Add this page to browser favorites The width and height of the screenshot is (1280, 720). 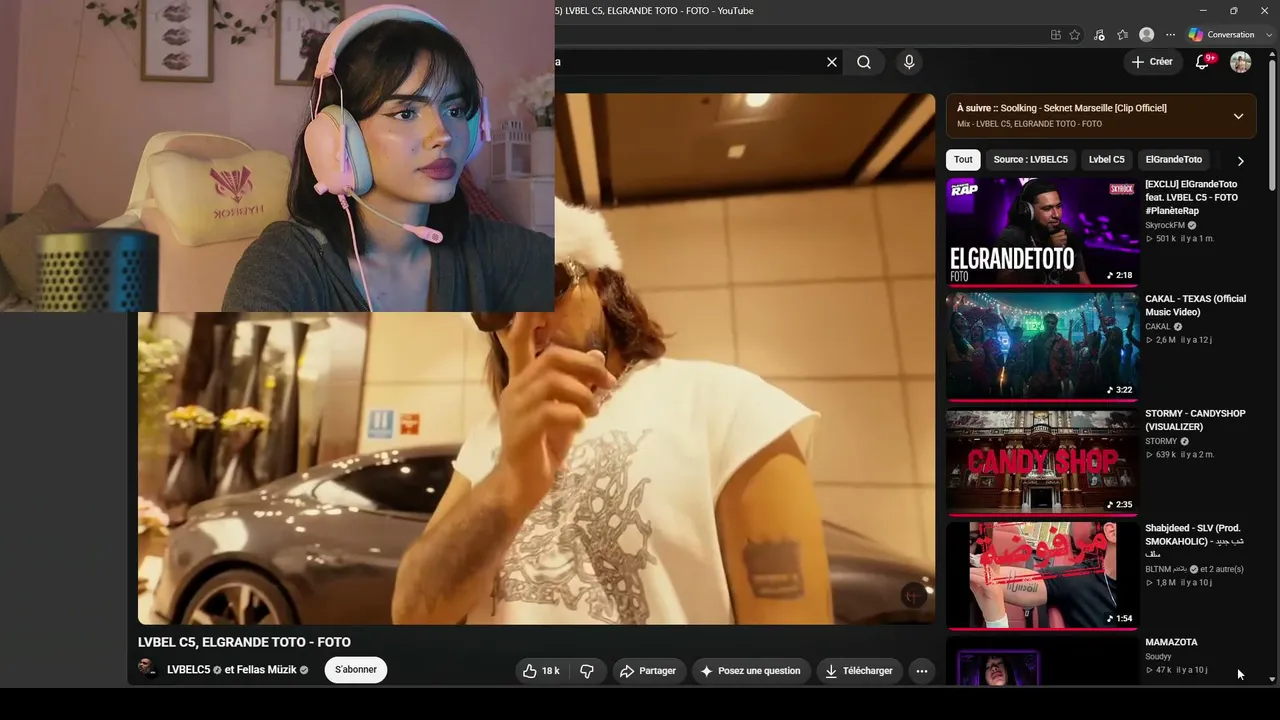1075,35
